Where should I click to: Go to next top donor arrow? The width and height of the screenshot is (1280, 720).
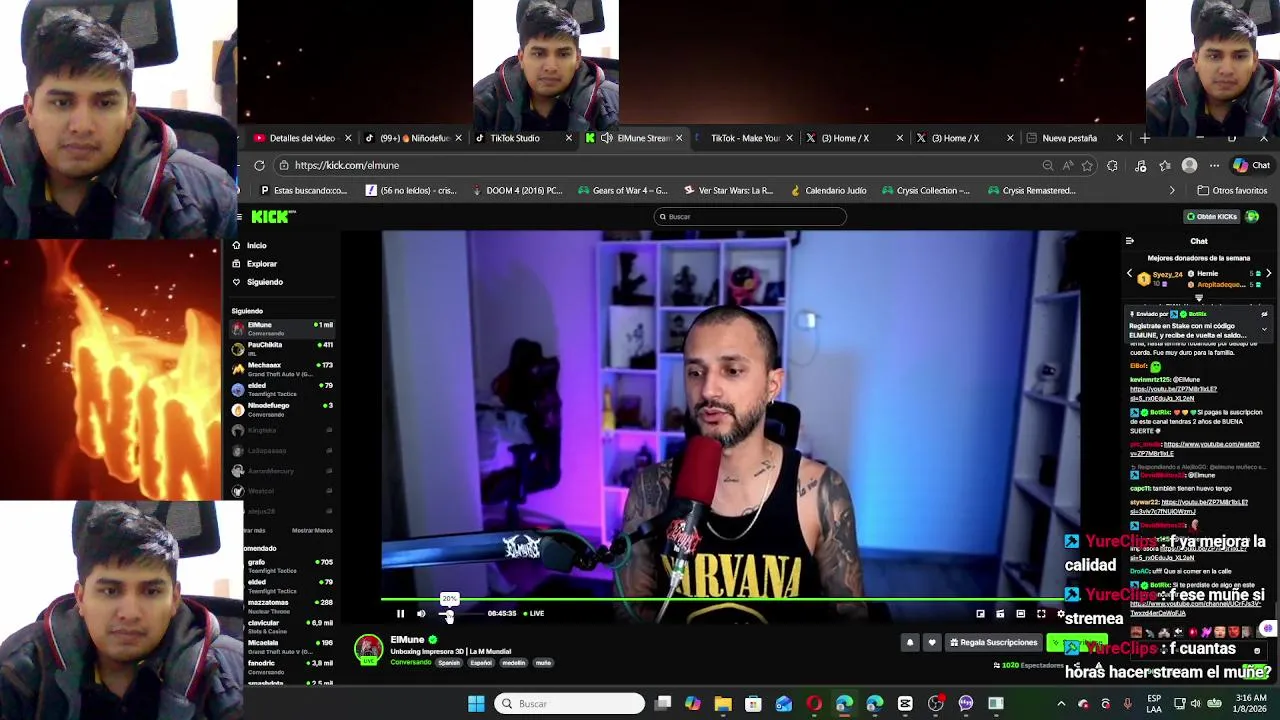[x=1268, y=273]
